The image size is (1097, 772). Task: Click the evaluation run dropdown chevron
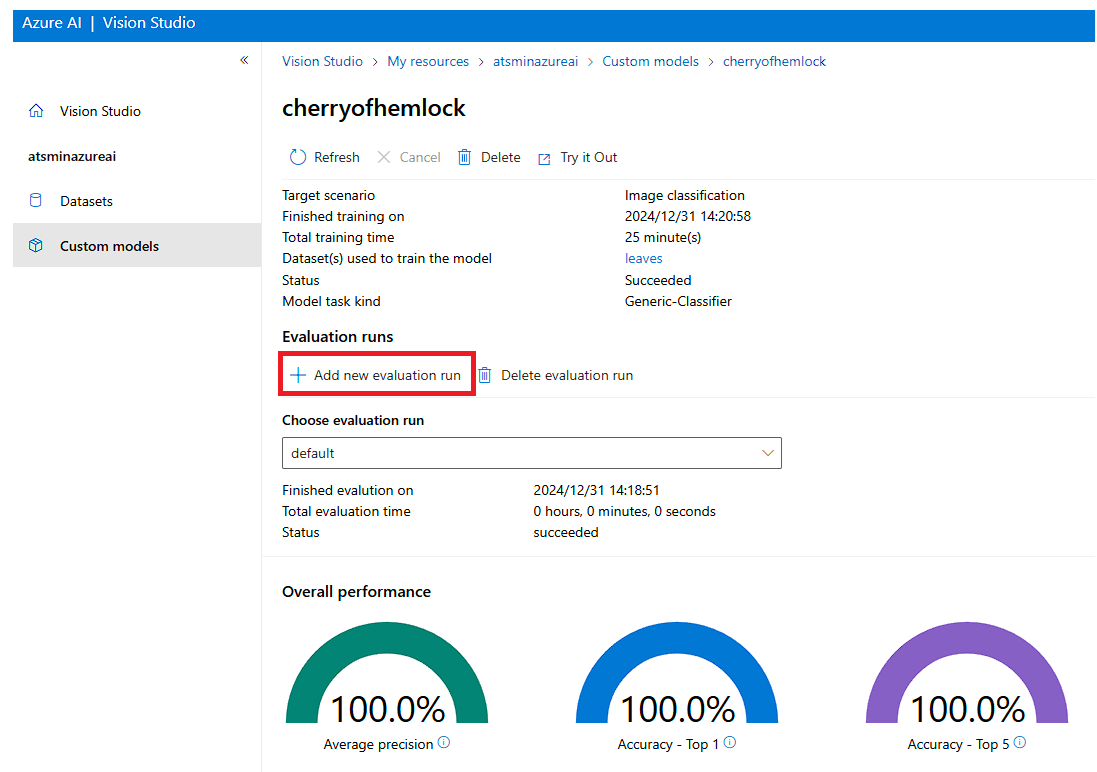pyautogui.click(x=767, y=453)
